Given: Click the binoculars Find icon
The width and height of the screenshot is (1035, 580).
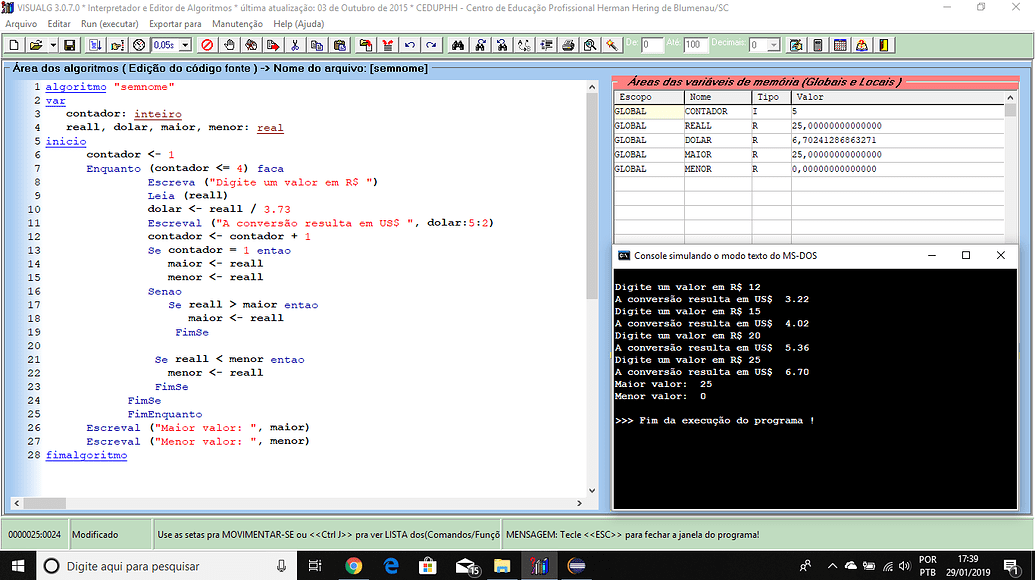Looking at the screenshot, I should tap(458, 45).
